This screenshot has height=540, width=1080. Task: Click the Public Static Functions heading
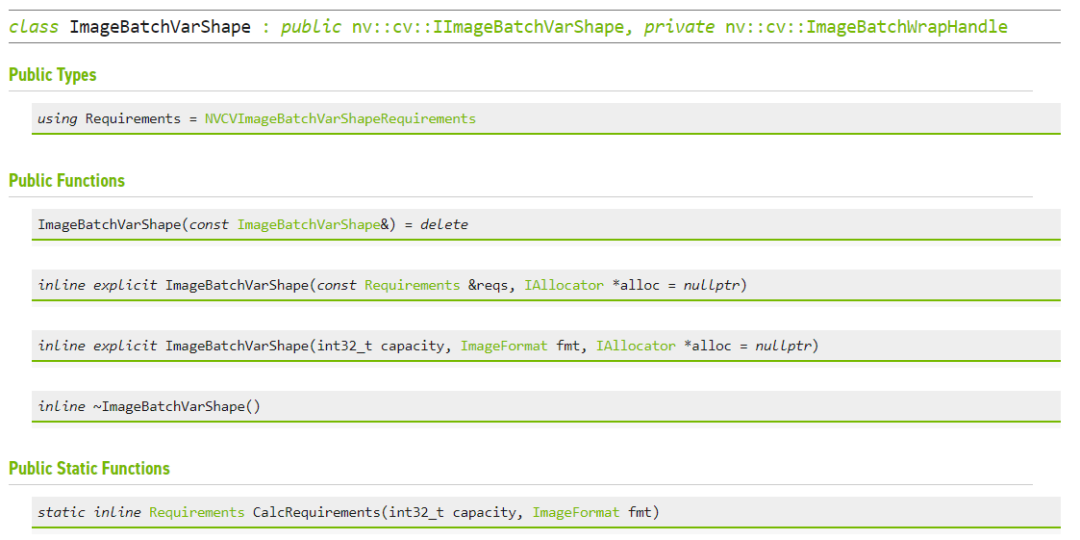click(89, 468)
